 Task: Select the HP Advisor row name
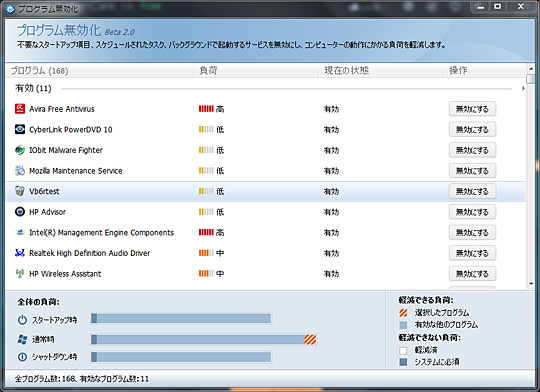pos(47,212)
